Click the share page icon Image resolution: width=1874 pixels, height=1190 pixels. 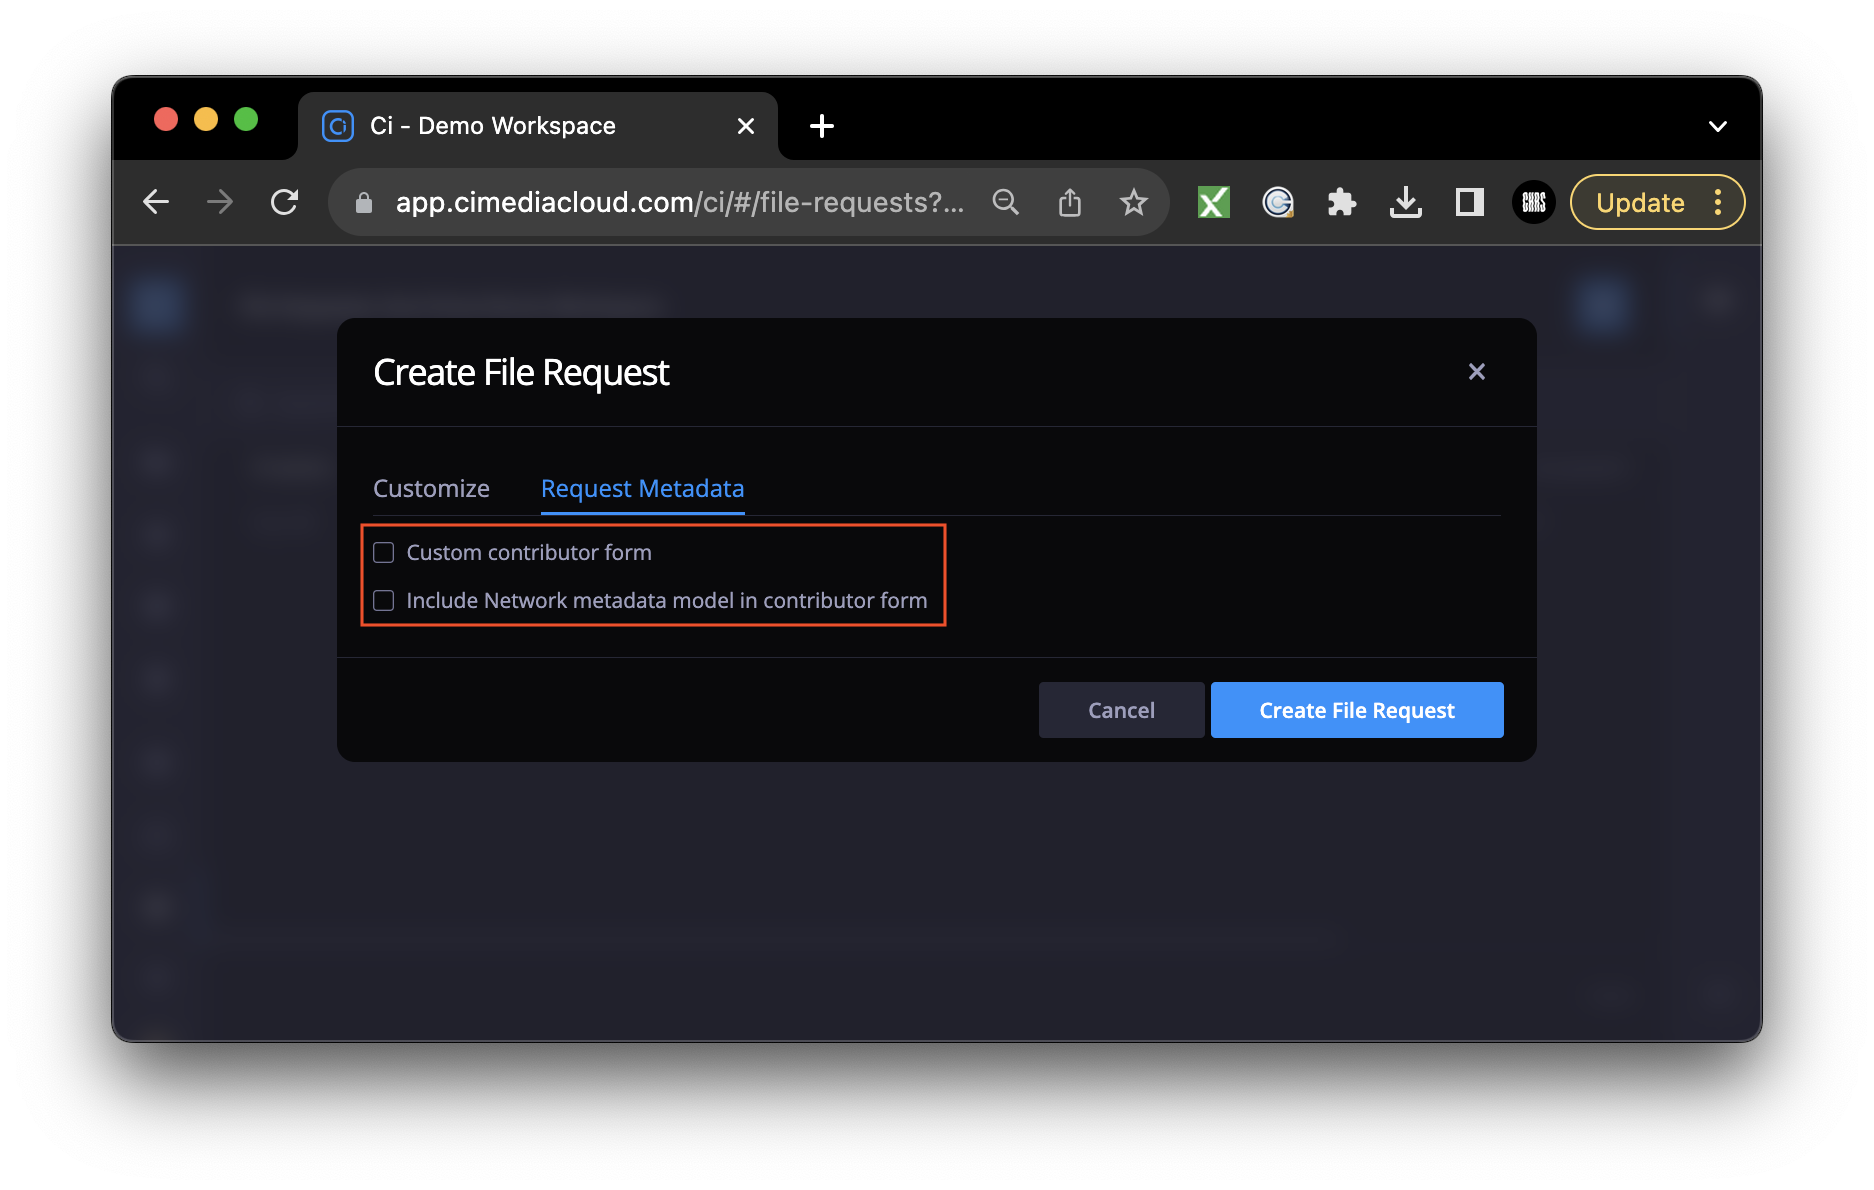(x=1070, y=202)
